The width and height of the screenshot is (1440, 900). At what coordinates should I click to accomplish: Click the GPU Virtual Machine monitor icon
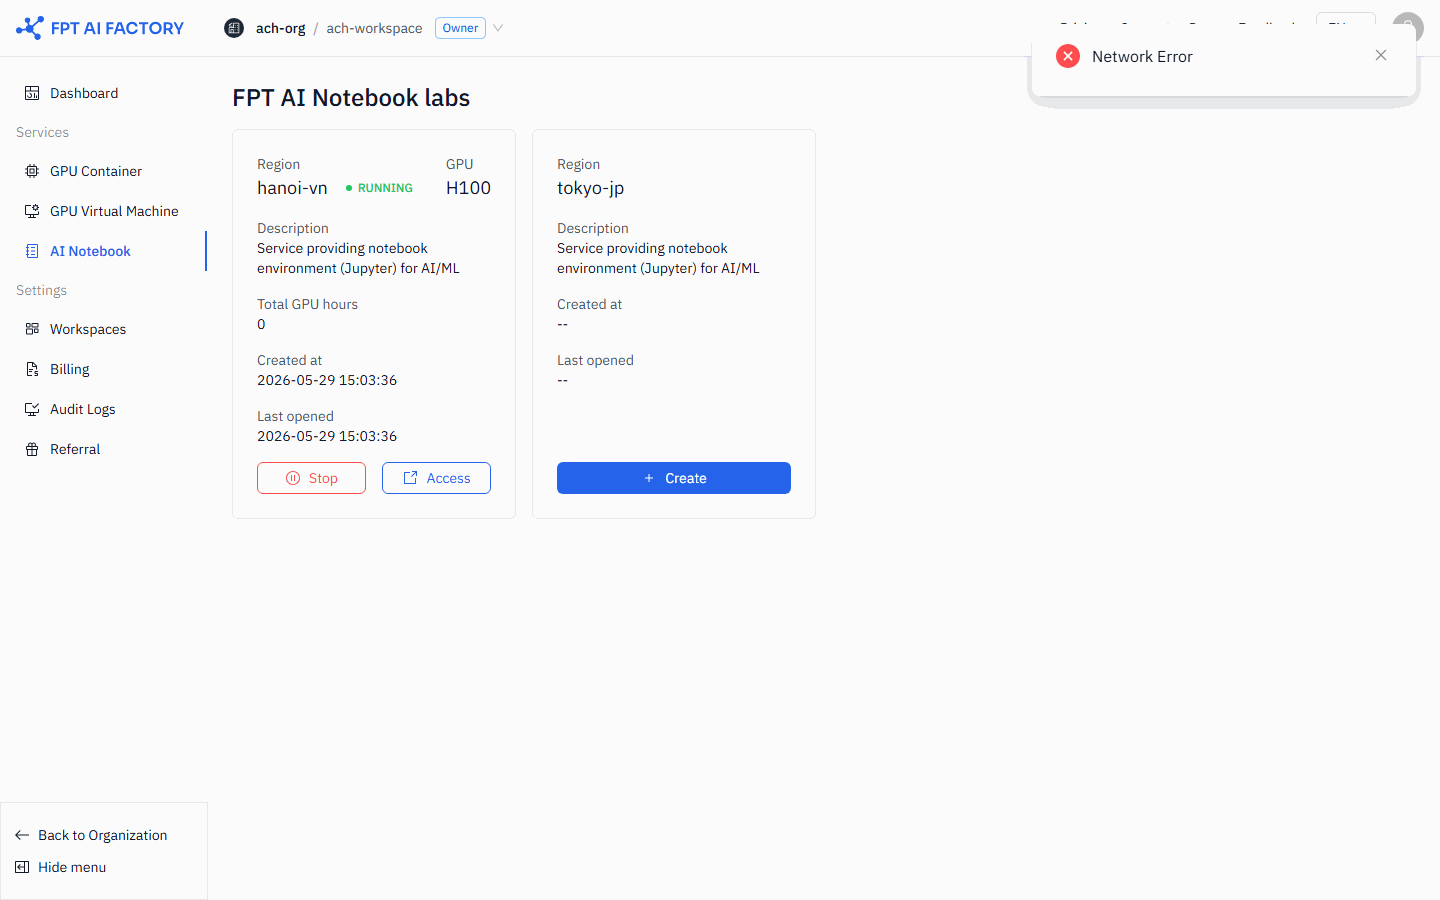[x=32, y=211]
